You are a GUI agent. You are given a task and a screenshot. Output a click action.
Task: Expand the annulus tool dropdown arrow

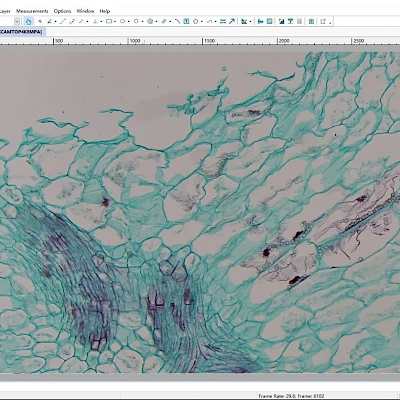[x=156, y=22]
